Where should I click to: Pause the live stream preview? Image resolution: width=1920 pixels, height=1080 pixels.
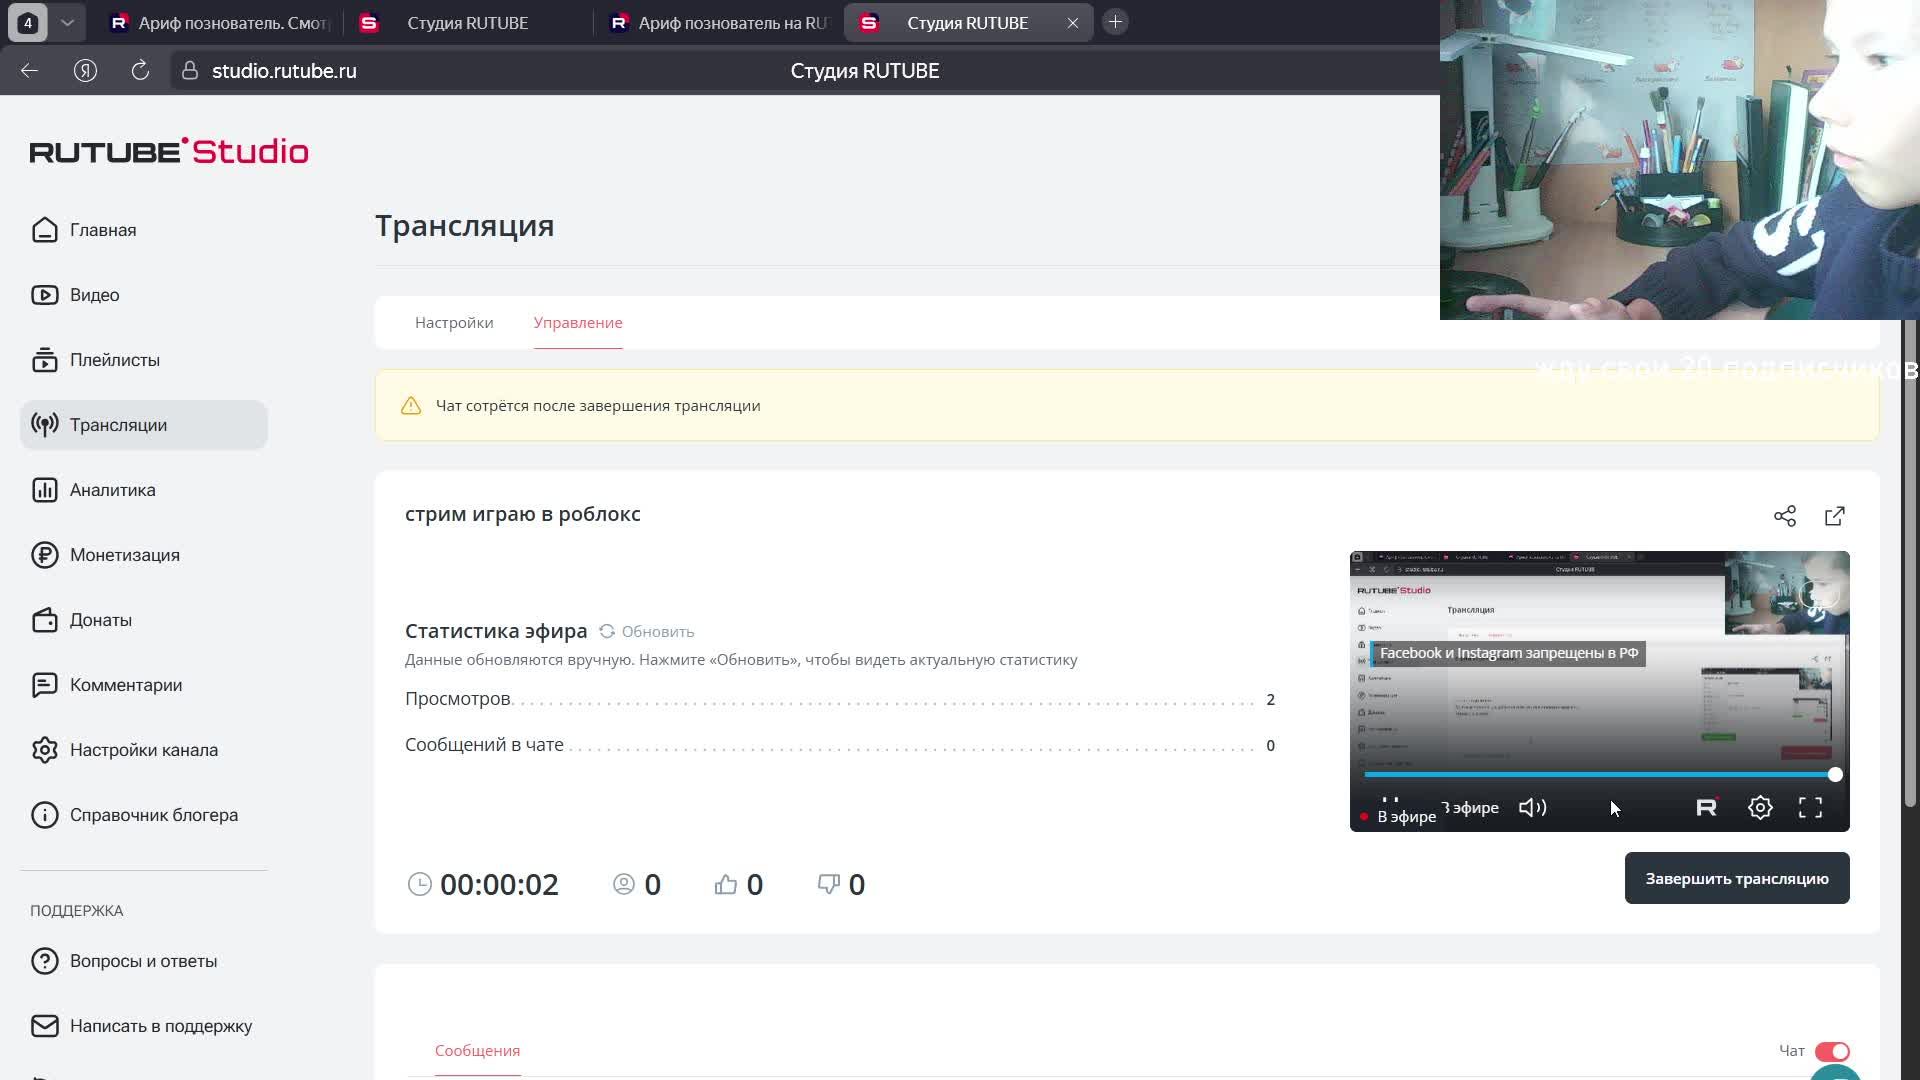[x=1390, y=803]
